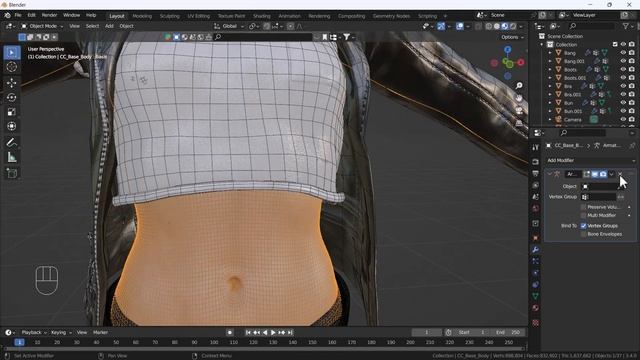
Task: Open the Particles properties tab
Action: (535, 261)
